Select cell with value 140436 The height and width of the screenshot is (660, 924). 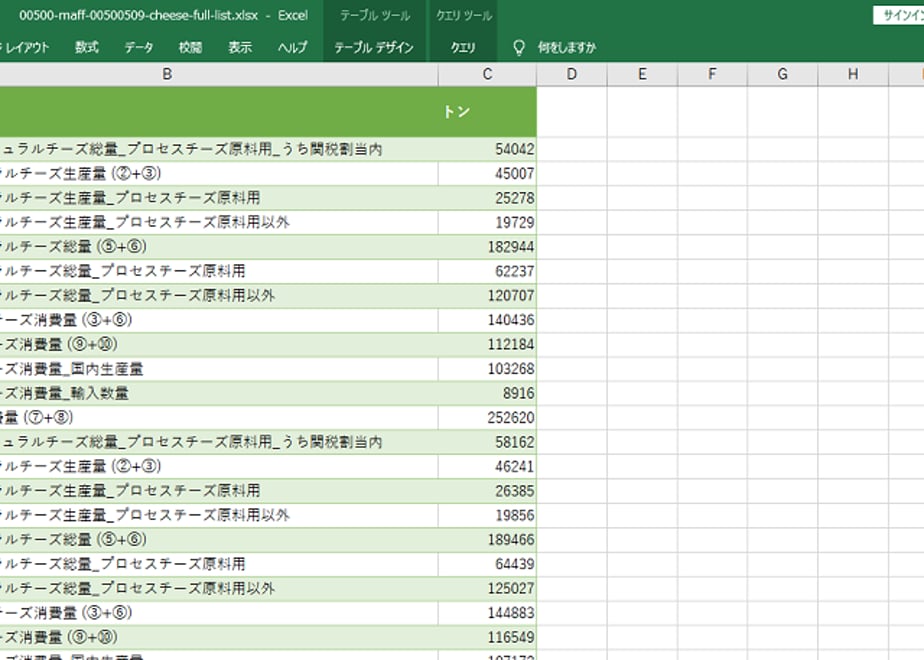487,320
